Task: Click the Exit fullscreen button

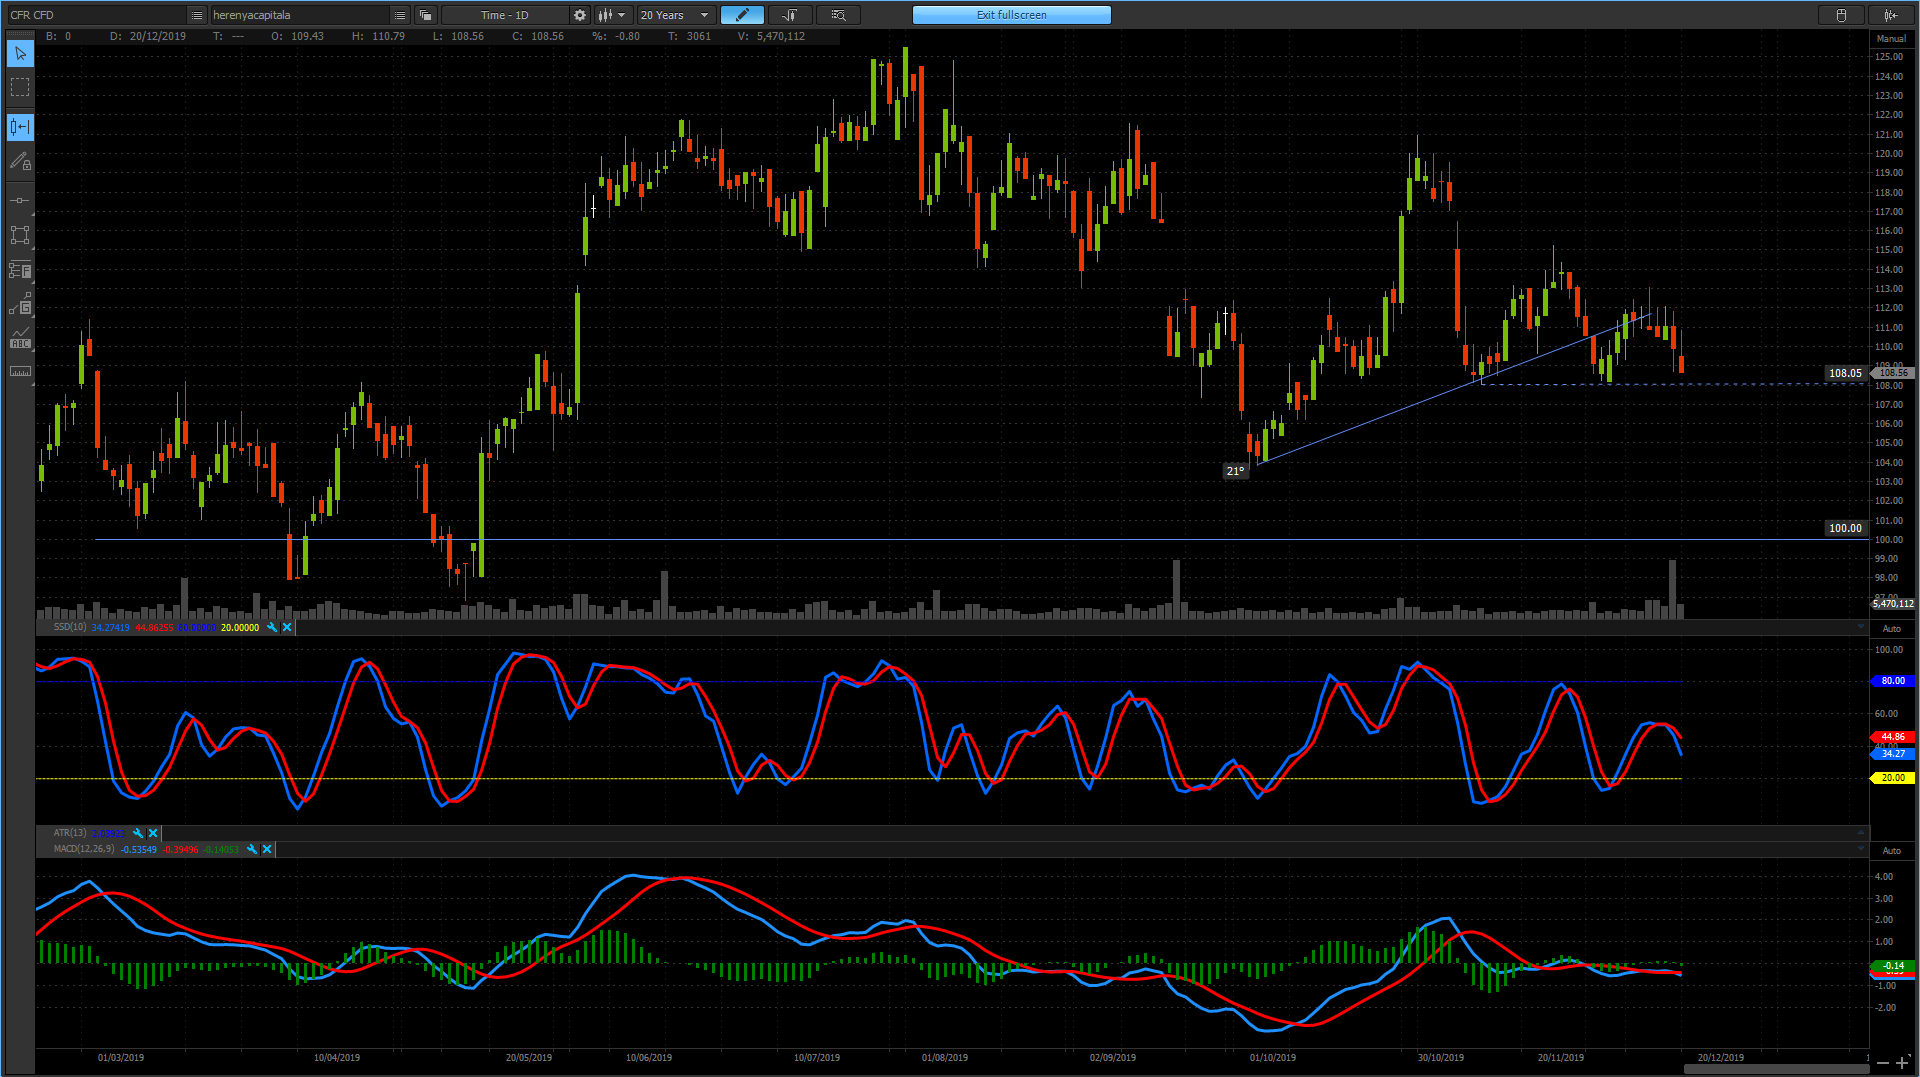Action: 1011,15
